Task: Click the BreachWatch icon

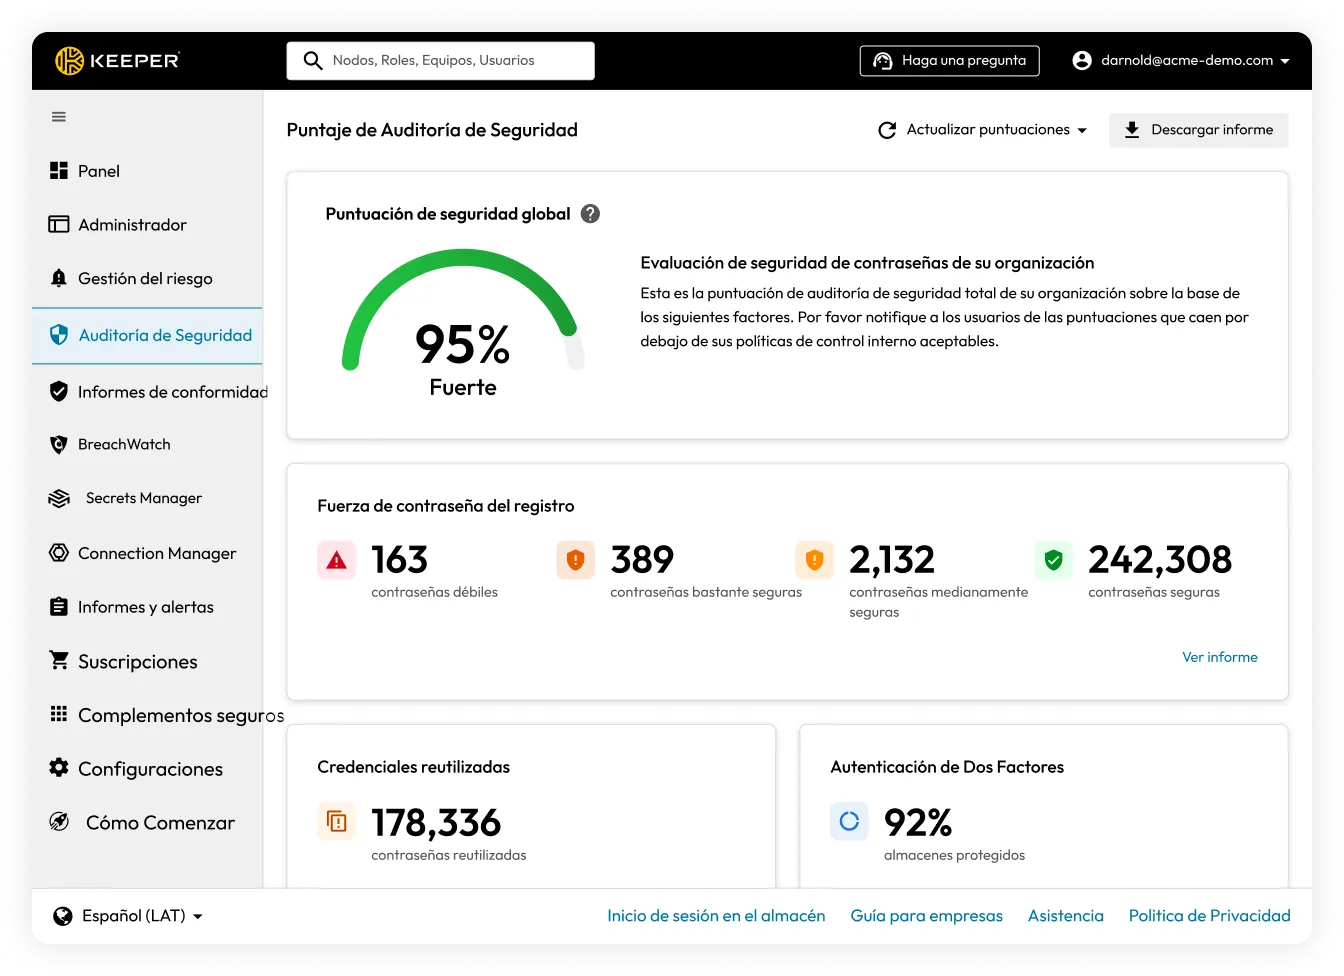Action: 59,444
